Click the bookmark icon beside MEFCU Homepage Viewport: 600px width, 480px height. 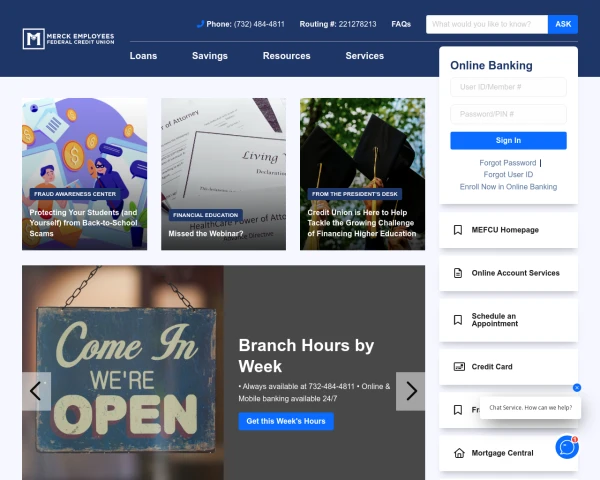coord(458,230)
